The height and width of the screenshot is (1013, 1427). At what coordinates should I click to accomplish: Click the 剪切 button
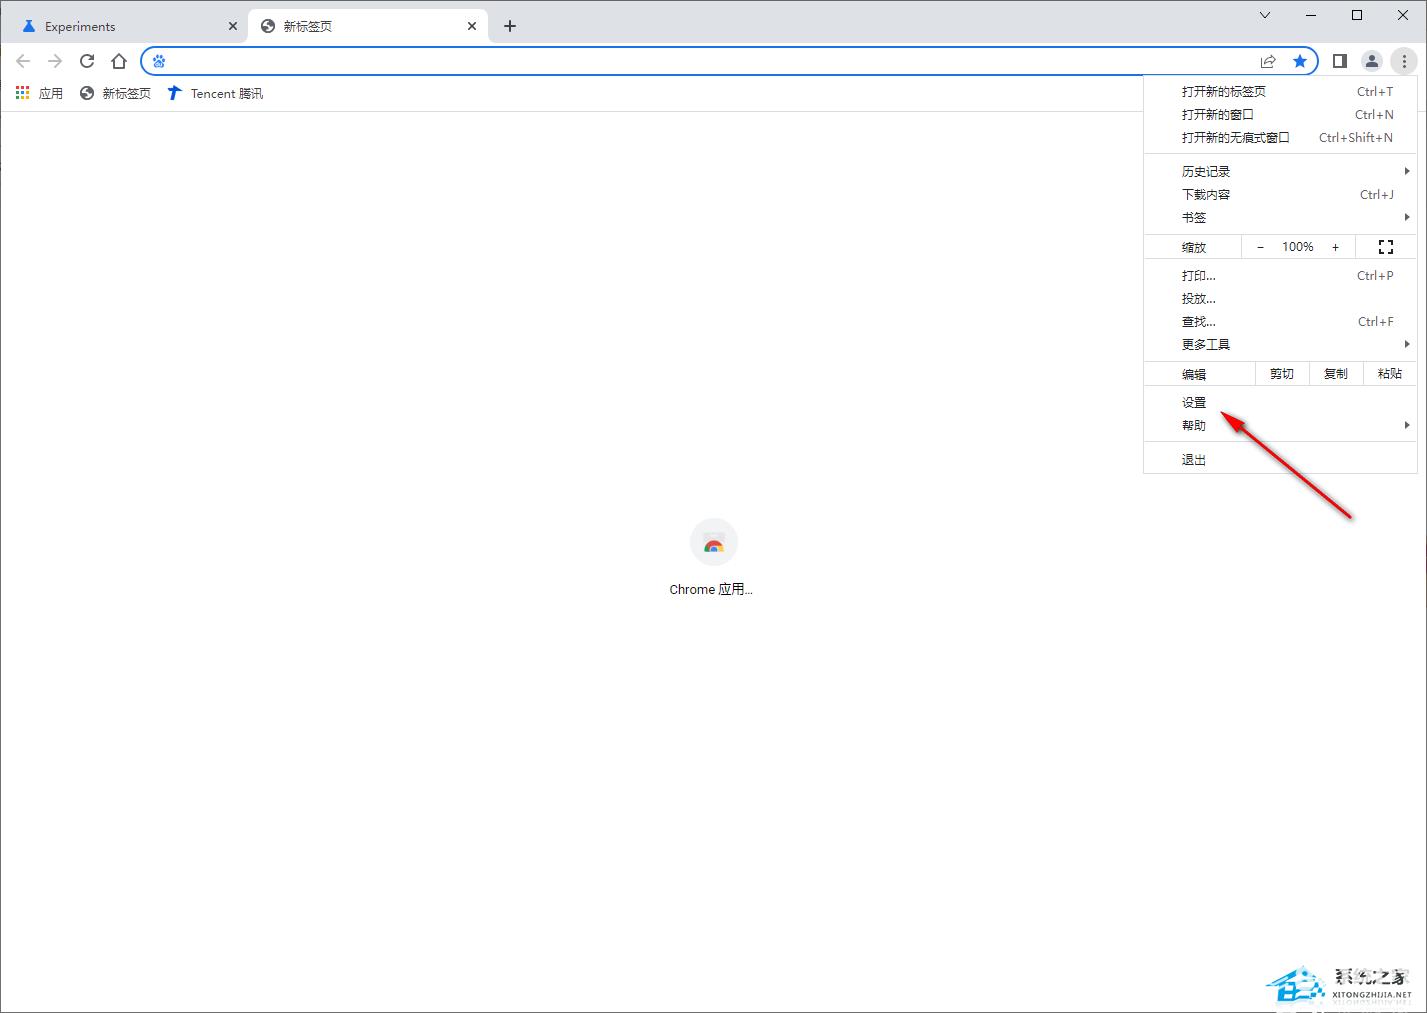click(1282, 374)
